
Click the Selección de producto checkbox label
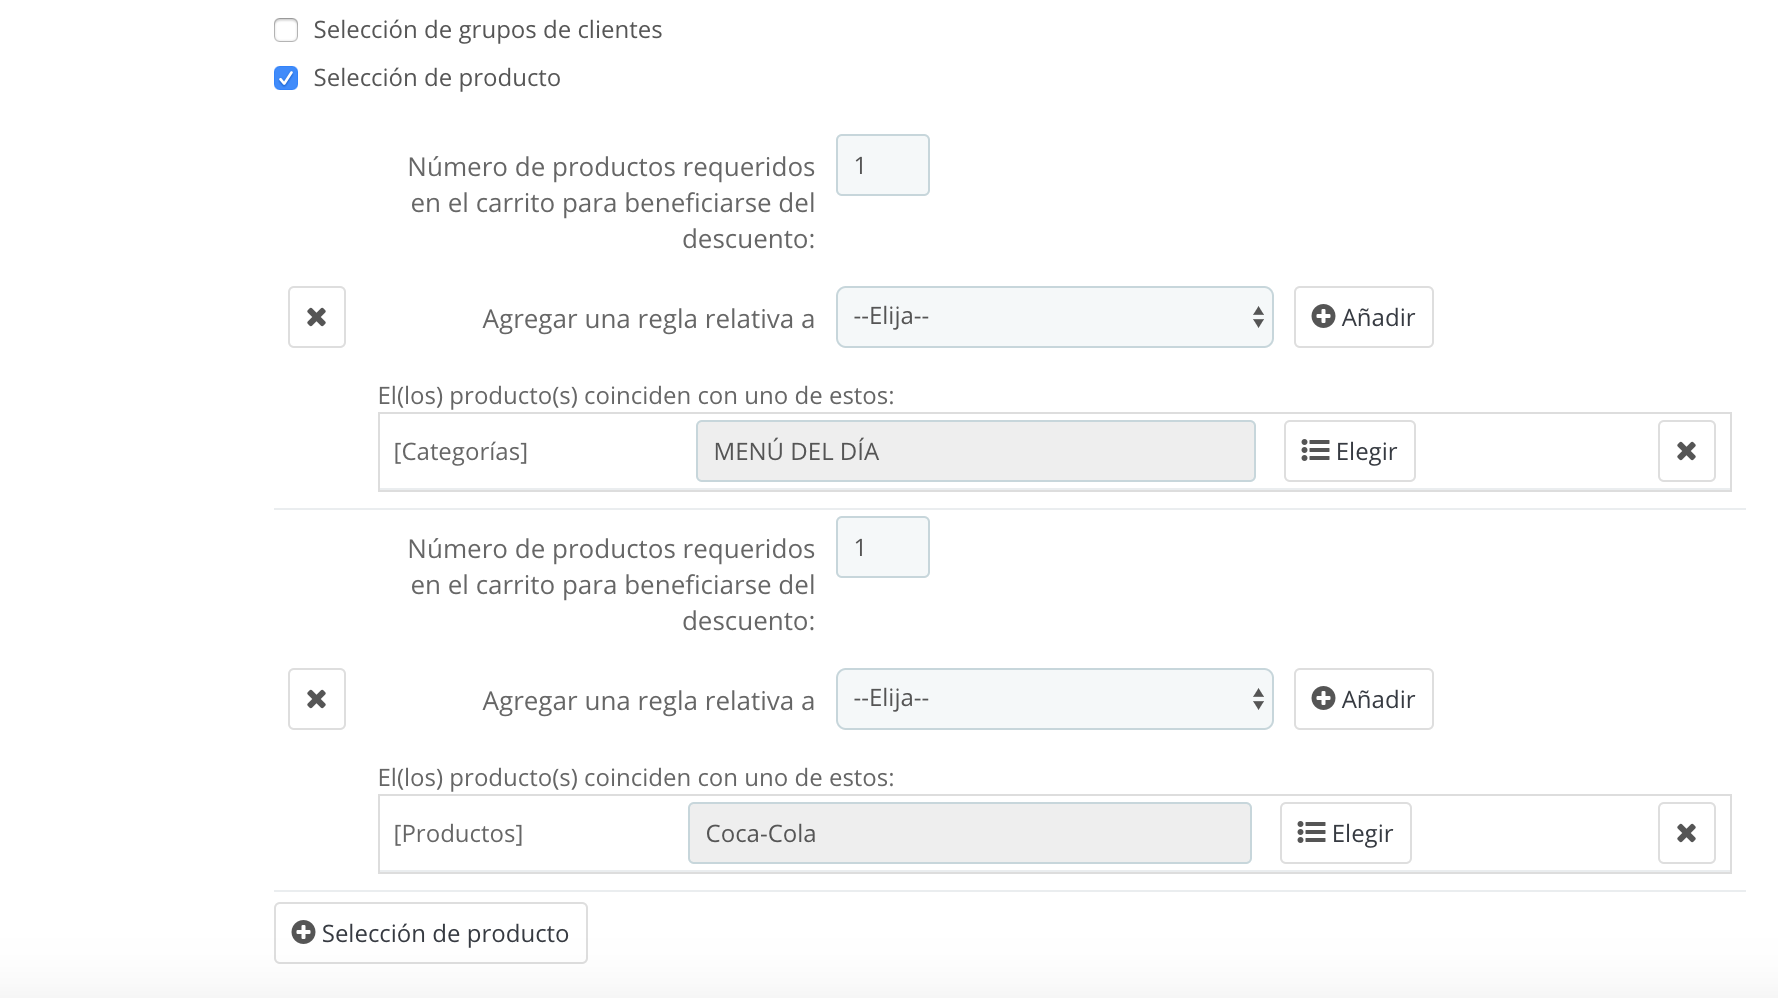(437, 78)
